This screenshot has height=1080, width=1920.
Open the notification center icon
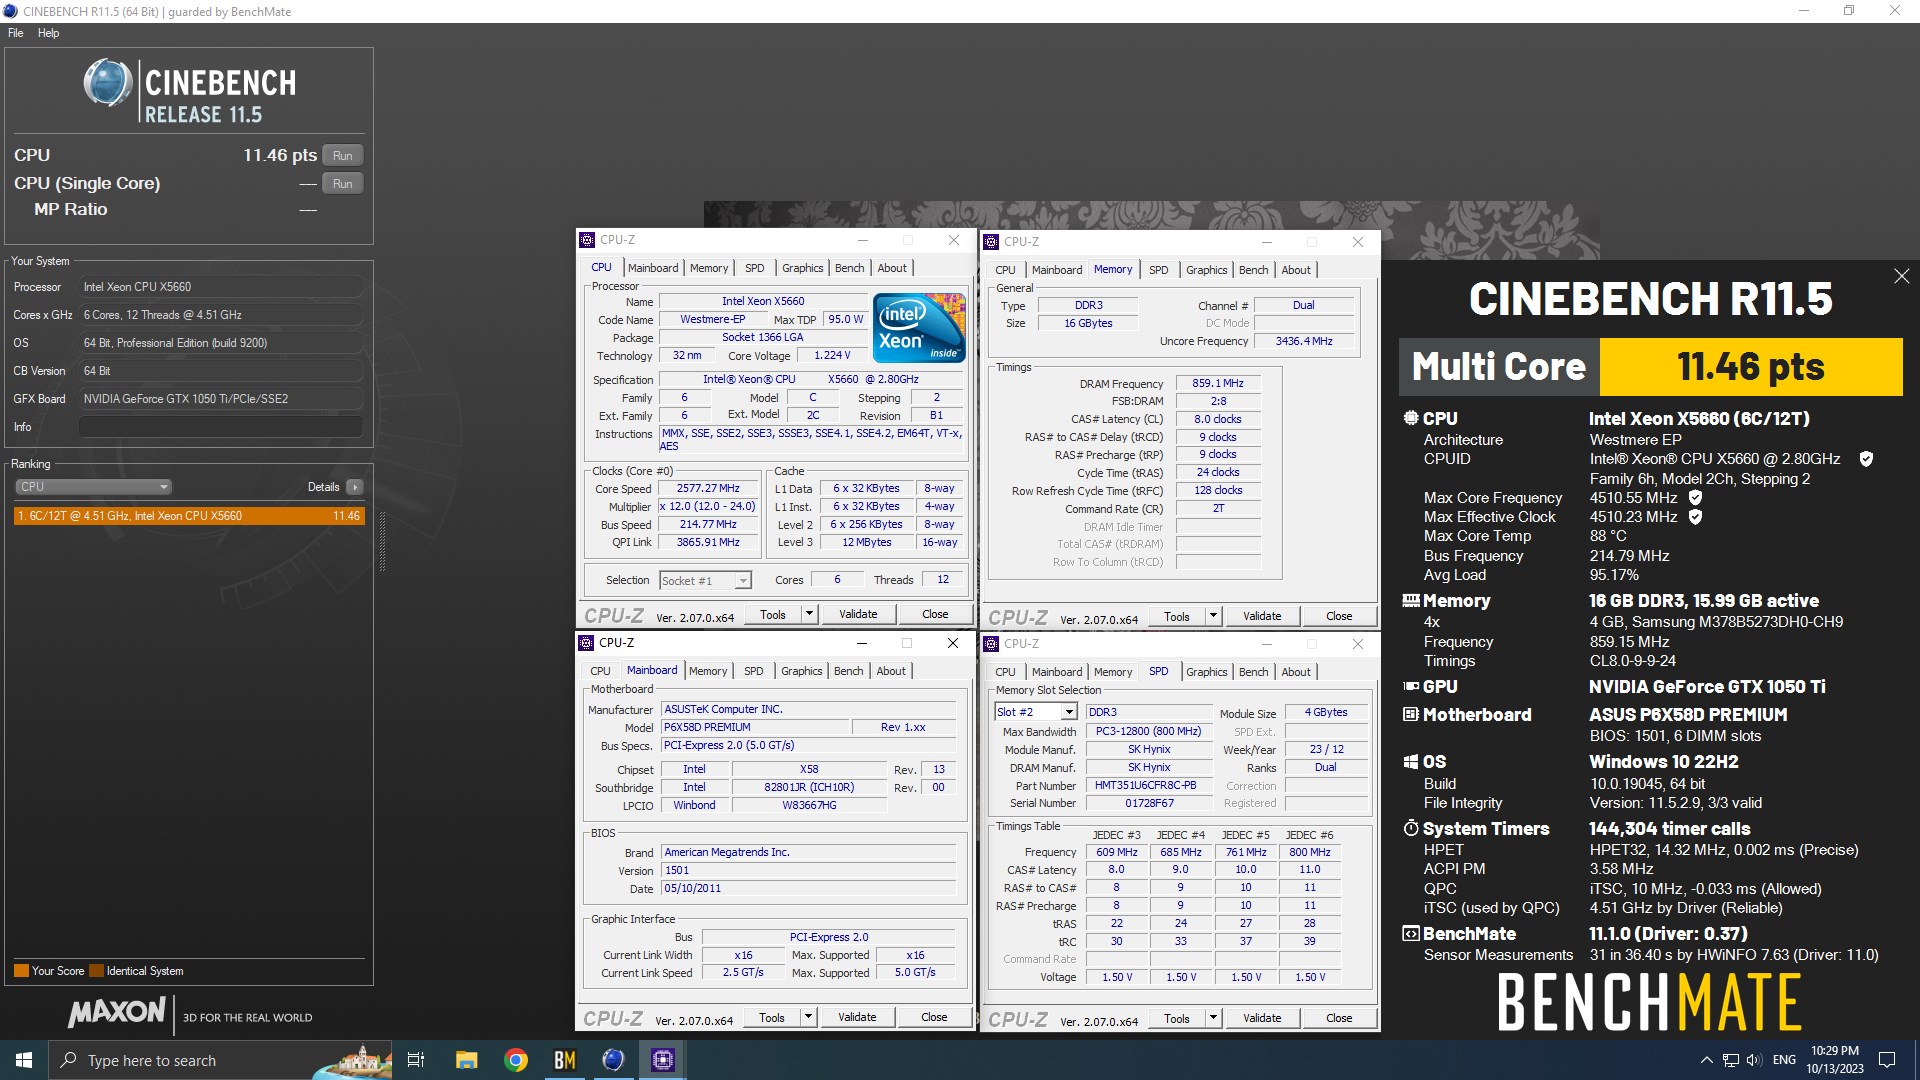[x=1887, y=1060]
